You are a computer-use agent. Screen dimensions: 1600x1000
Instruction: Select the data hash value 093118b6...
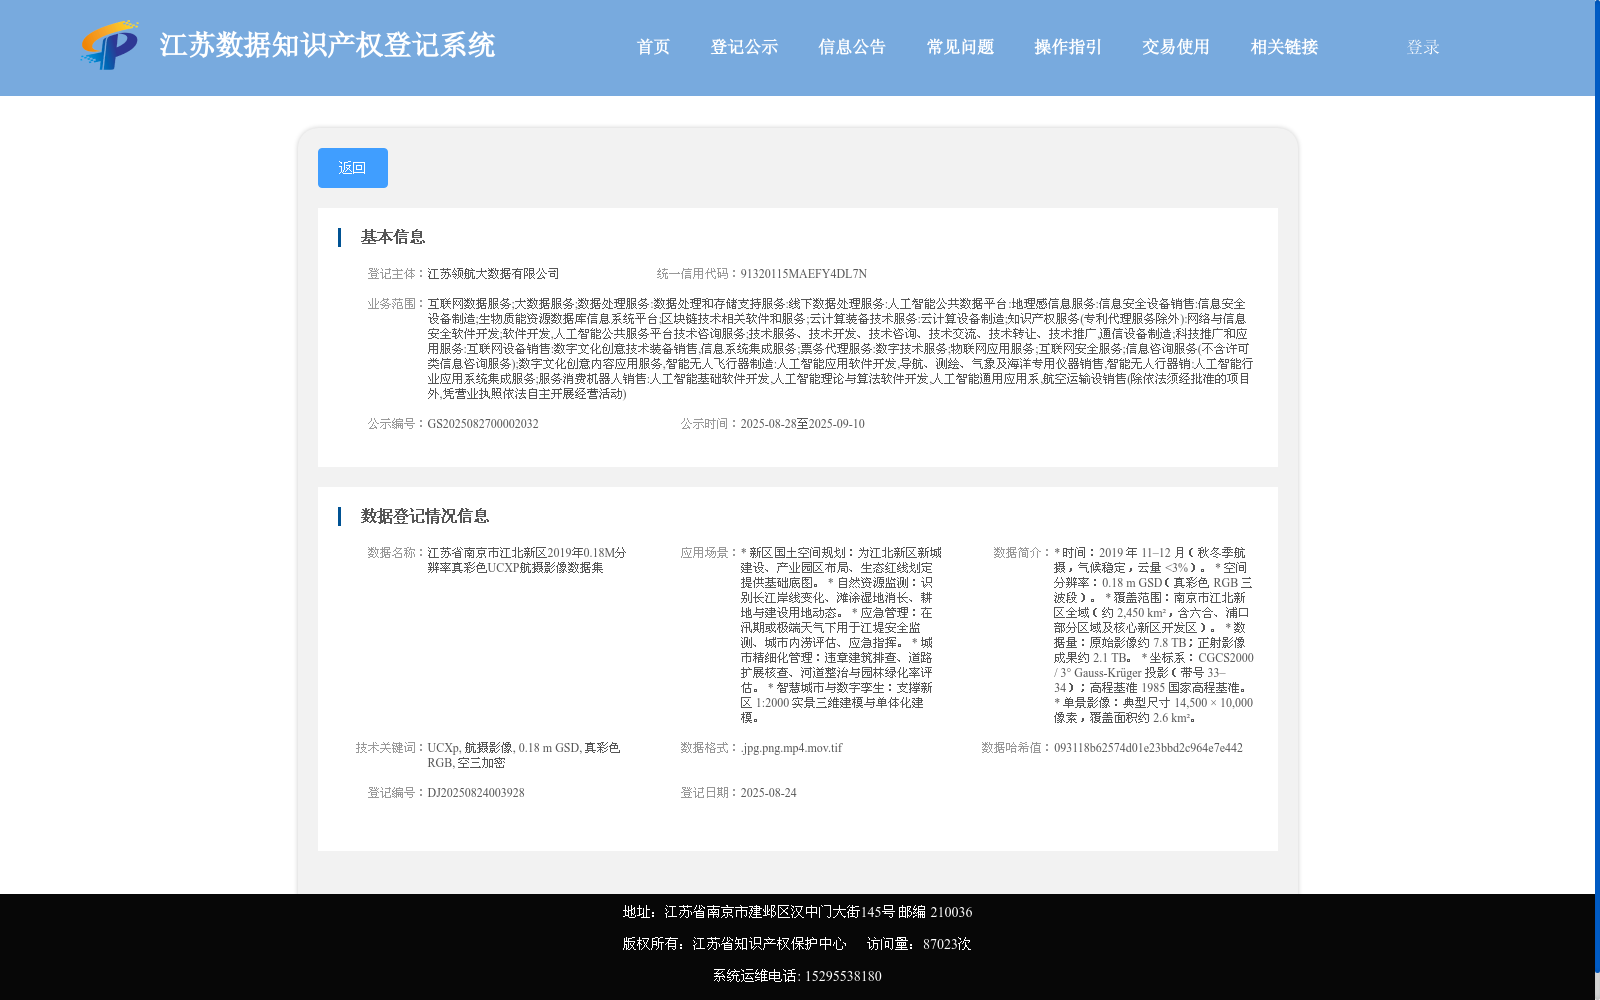pyautogui.click(x=1148, y=748)
